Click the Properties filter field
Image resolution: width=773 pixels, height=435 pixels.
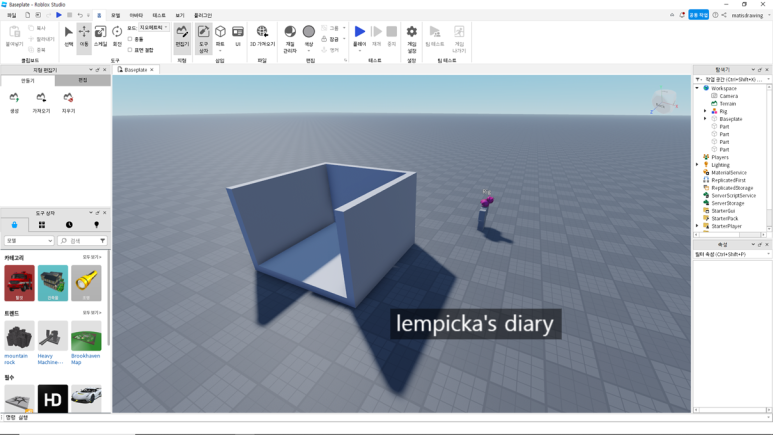click(732, 254)
